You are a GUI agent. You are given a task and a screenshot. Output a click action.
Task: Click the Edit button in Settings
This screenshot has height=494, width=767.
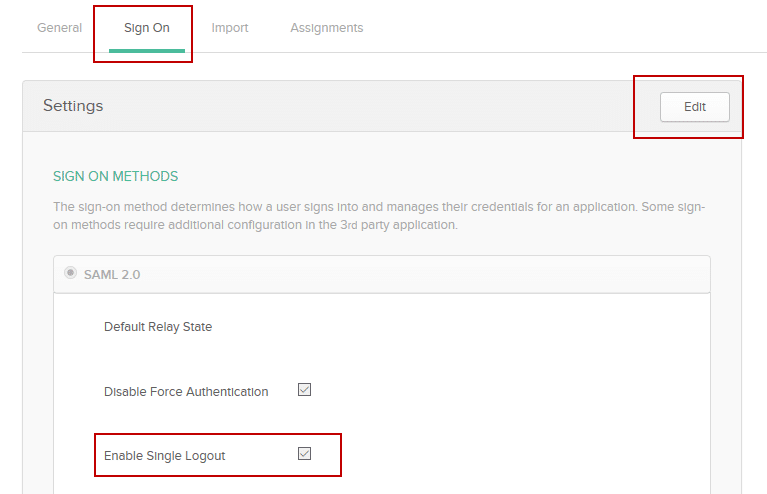tap(694, 106)
